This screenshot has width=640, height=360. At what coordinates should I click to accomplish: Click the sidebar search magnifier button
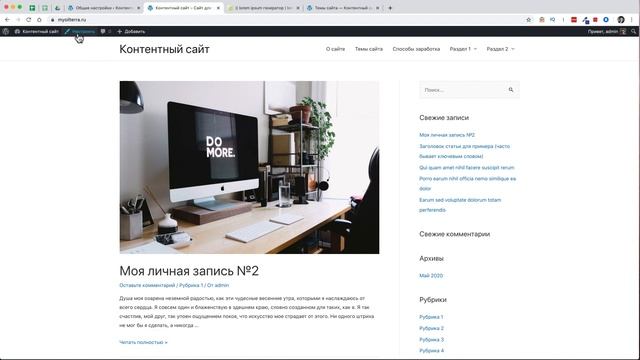pyautogui.click(x=511, y=90)
